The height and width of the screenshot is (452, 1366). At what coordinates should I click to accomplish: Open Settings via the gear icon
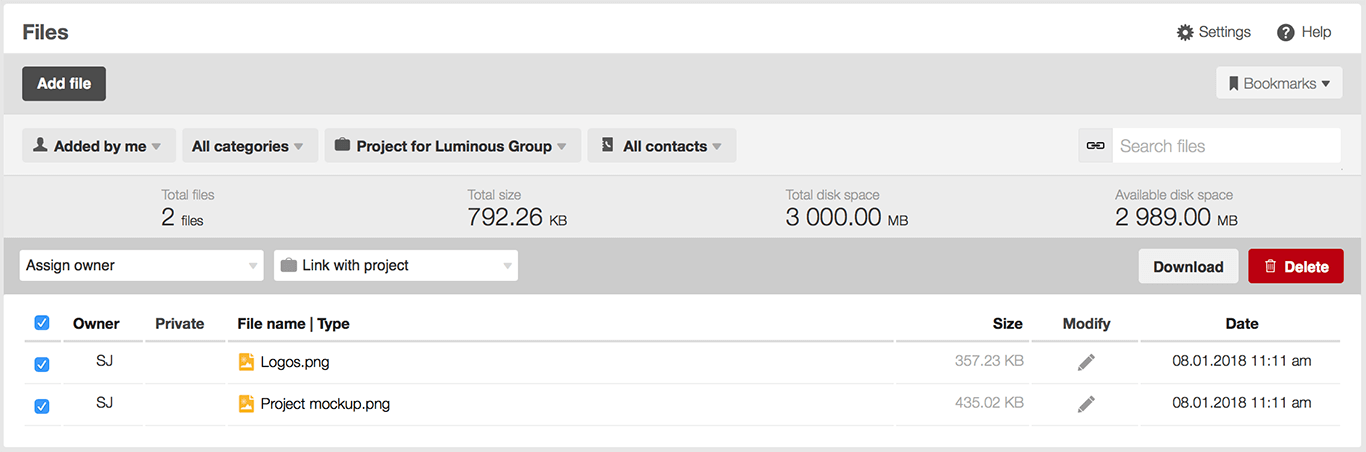click(1185, 32)
